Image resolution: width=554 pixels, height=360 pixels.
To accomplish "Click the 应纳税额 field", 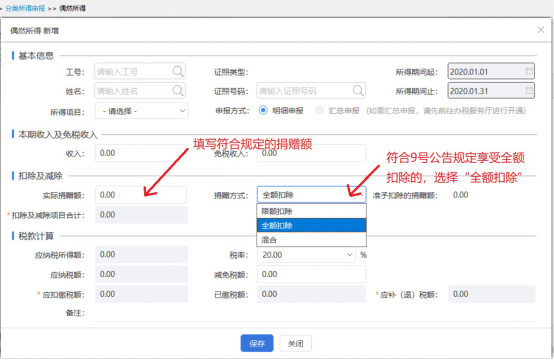I will (141, 274).
